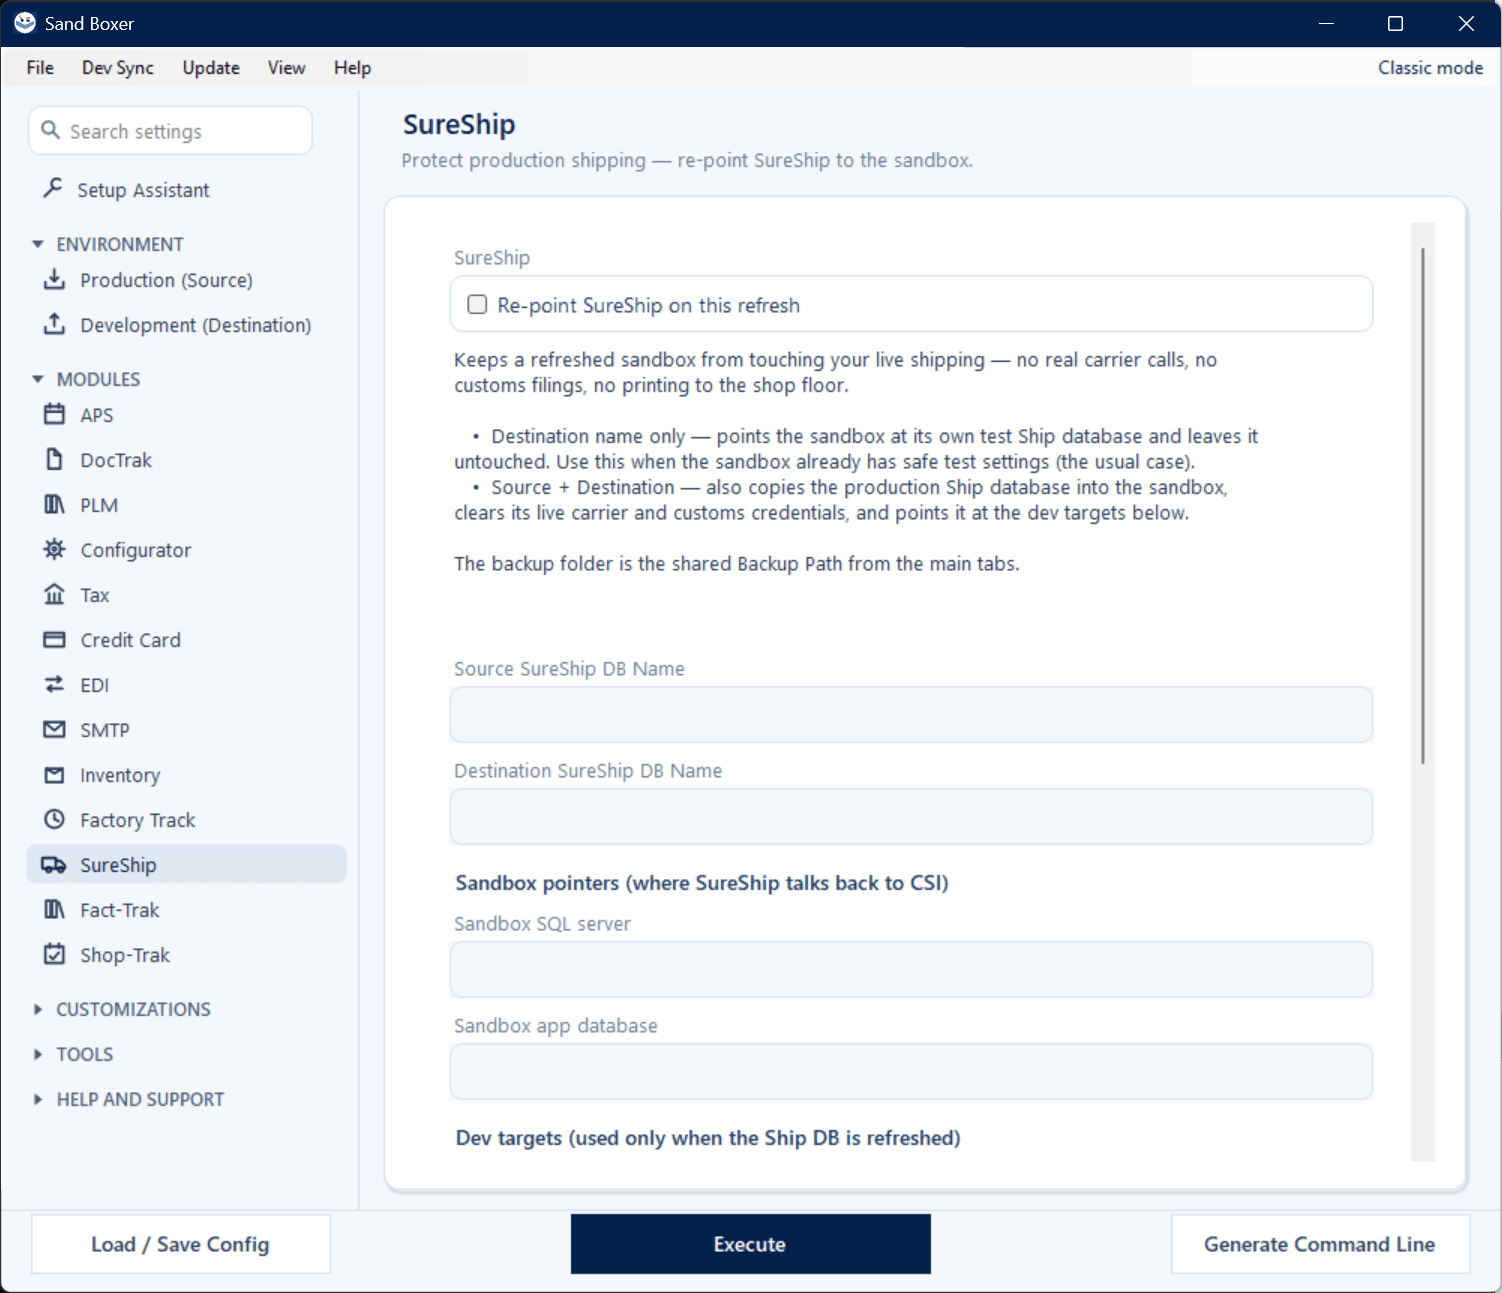Click the Production (Source) download icon
The height and width of the screenshot is (1293, 1502).
pos(55,279)
